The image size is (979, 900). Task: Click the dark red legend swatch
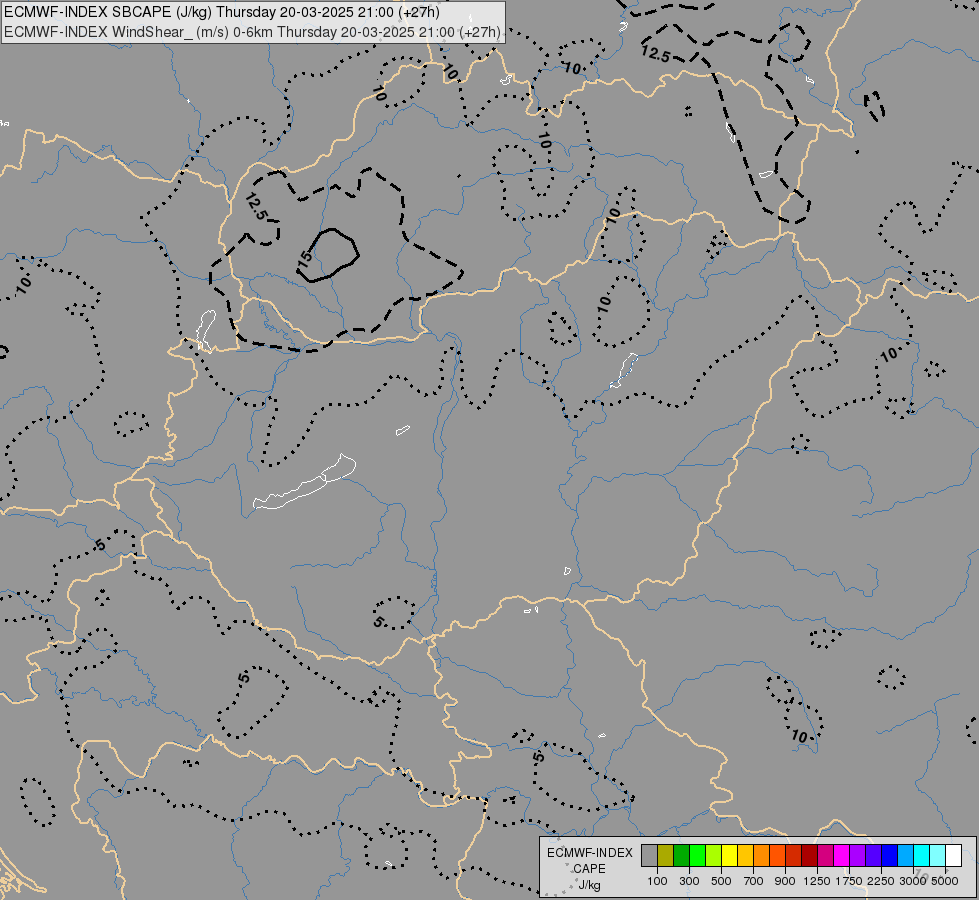(x=810, y=856)
